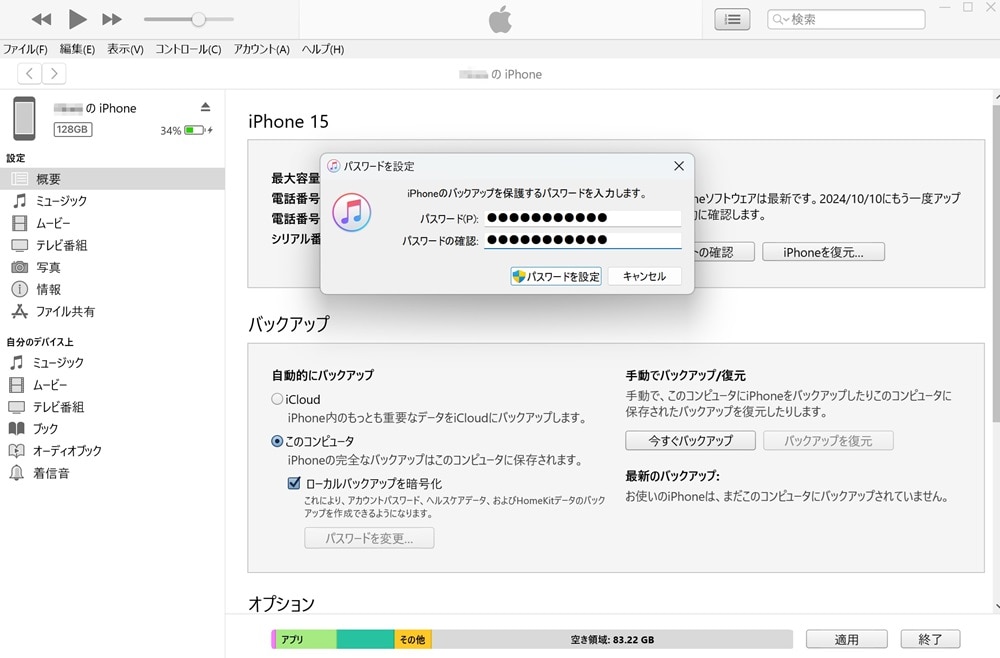Image resolution: width=1000 pixels, height=658 pixels.
Task: Click the rewind playback button
Action: [x=41, y=19]
